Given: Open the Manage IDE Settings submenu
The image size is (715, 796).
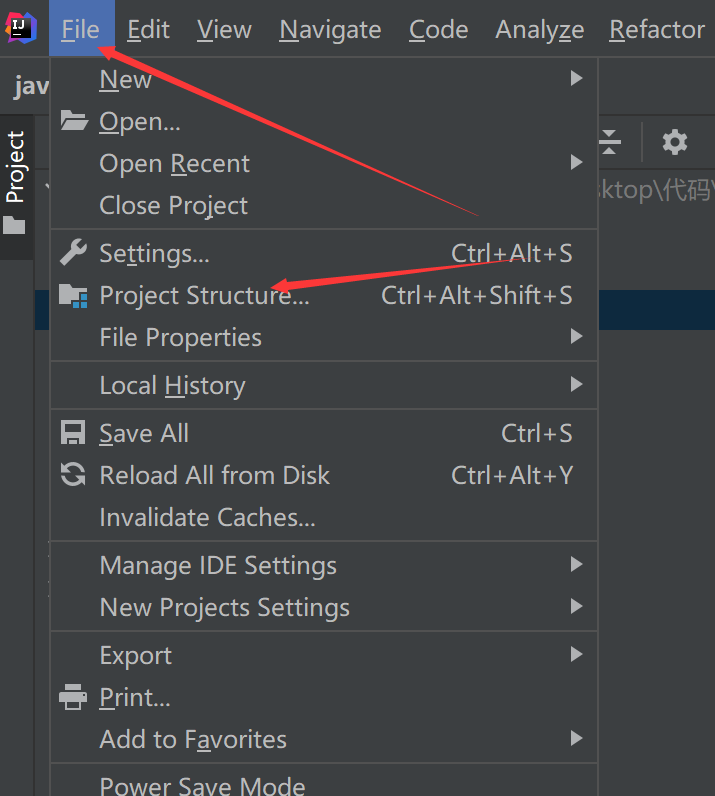Looking at the screenshot, I should point(324,565).
